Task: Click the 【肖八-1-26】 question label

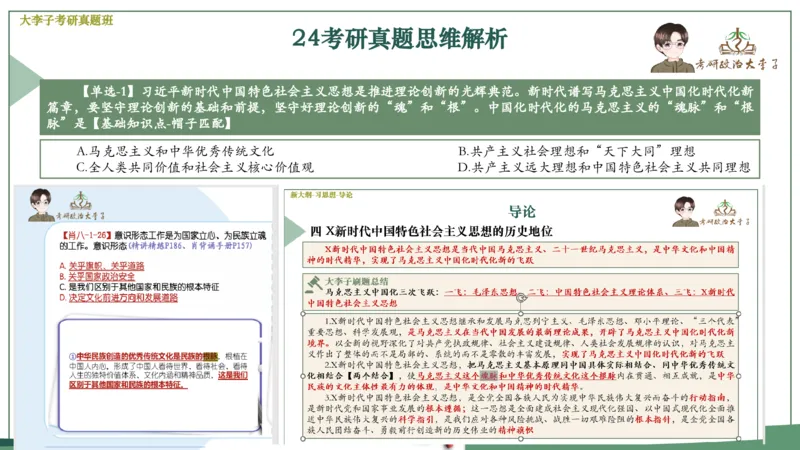Action: tap(86, 235)
